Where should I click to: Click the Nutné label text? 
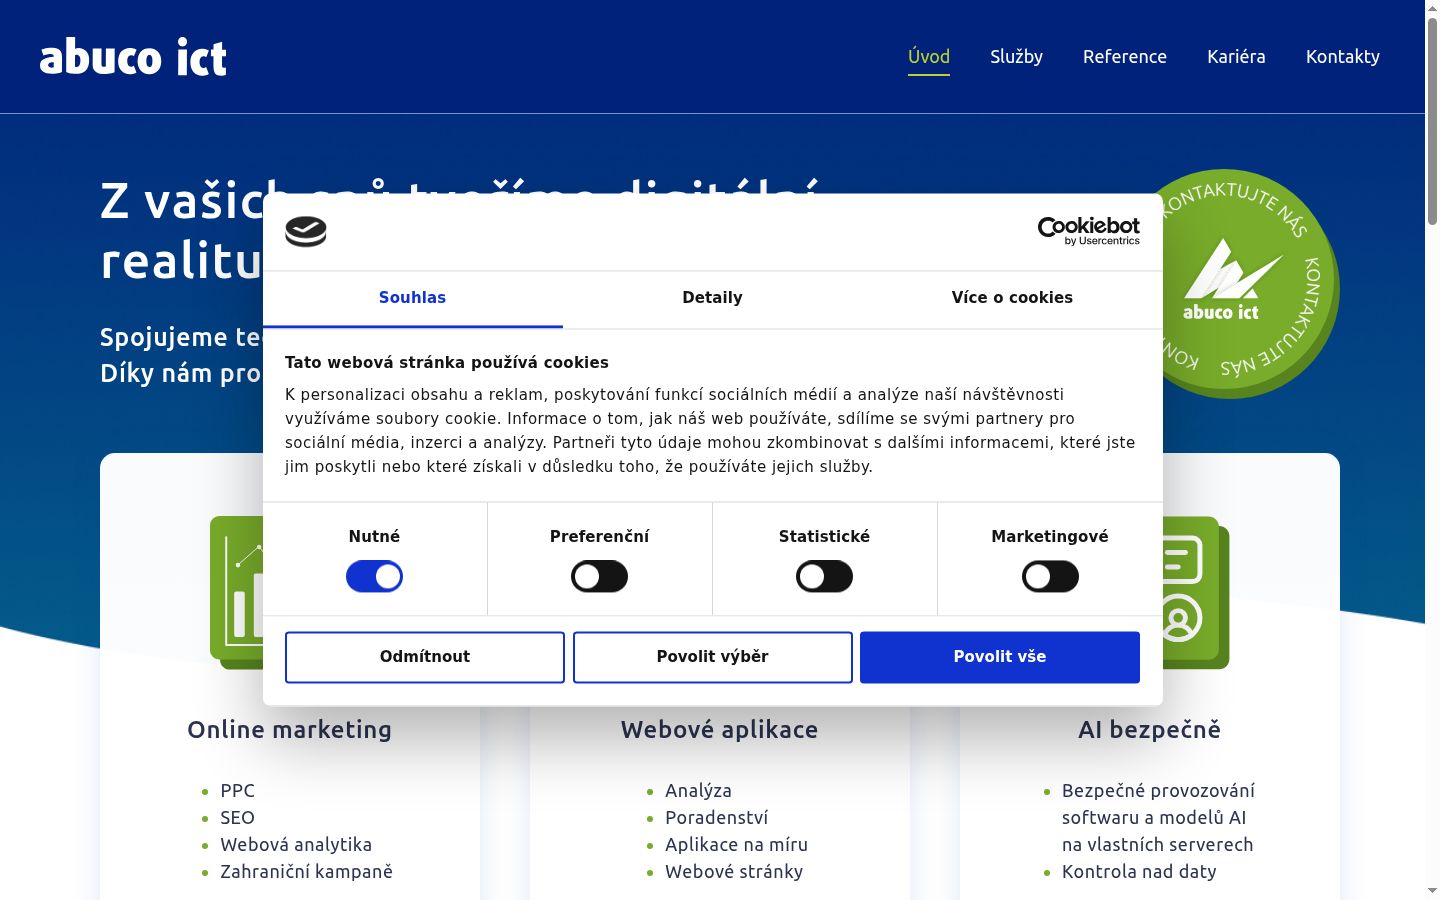pos(374,537)
